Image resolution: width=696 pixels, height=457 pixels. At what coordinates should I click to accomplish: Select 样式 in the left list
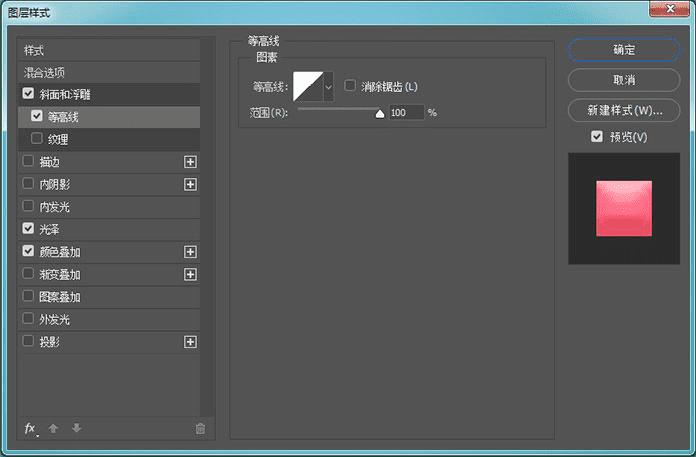pyautogui.click(x=109, y=50)
